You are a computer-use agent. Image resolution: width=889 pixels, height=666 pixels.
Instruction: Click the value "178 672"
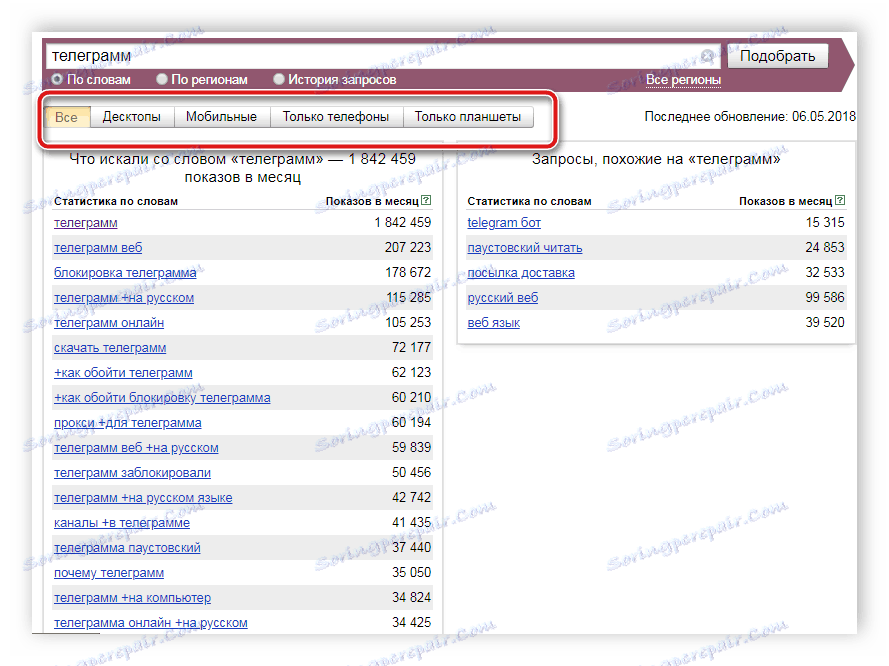pos(408,272)
